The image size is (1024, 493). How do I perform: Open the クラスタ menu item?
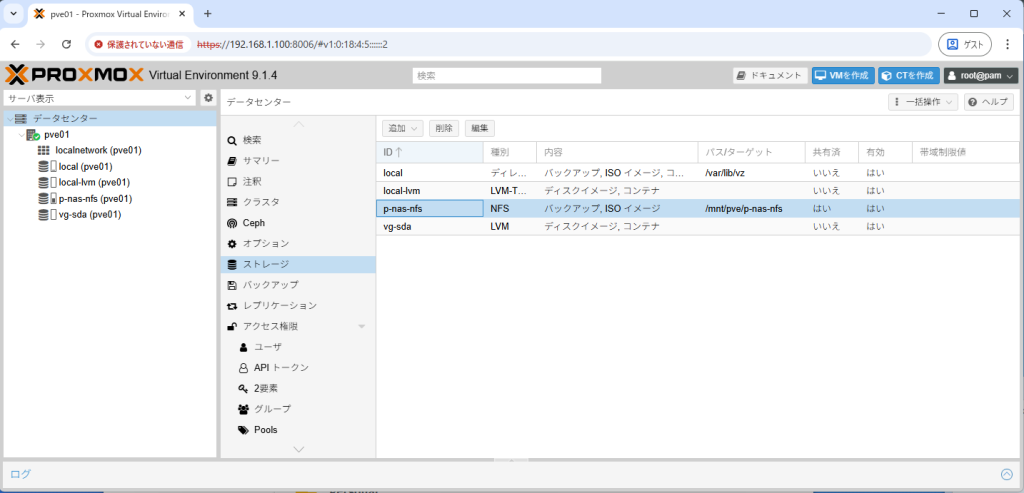[298, 202]
